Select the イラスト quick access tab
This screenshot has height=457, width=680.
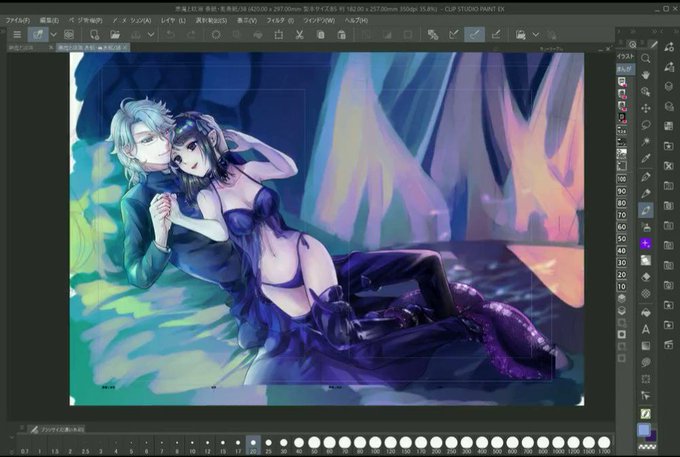[625, 56]
